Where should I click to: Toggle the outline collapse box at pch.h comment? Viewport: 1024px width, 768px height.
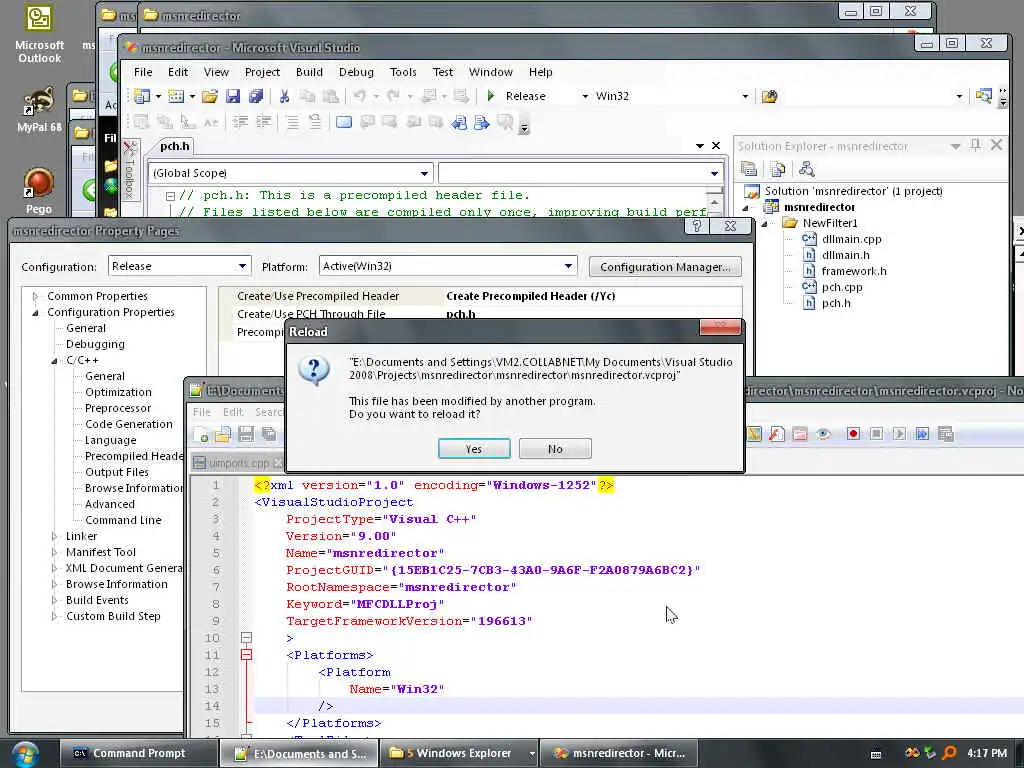pos(170,195)
